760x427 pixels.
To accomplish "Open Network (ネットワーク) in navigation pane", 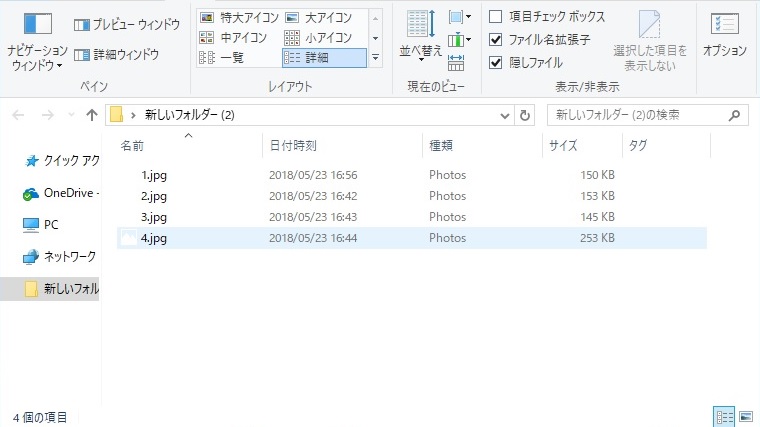I will pos(59,256).
